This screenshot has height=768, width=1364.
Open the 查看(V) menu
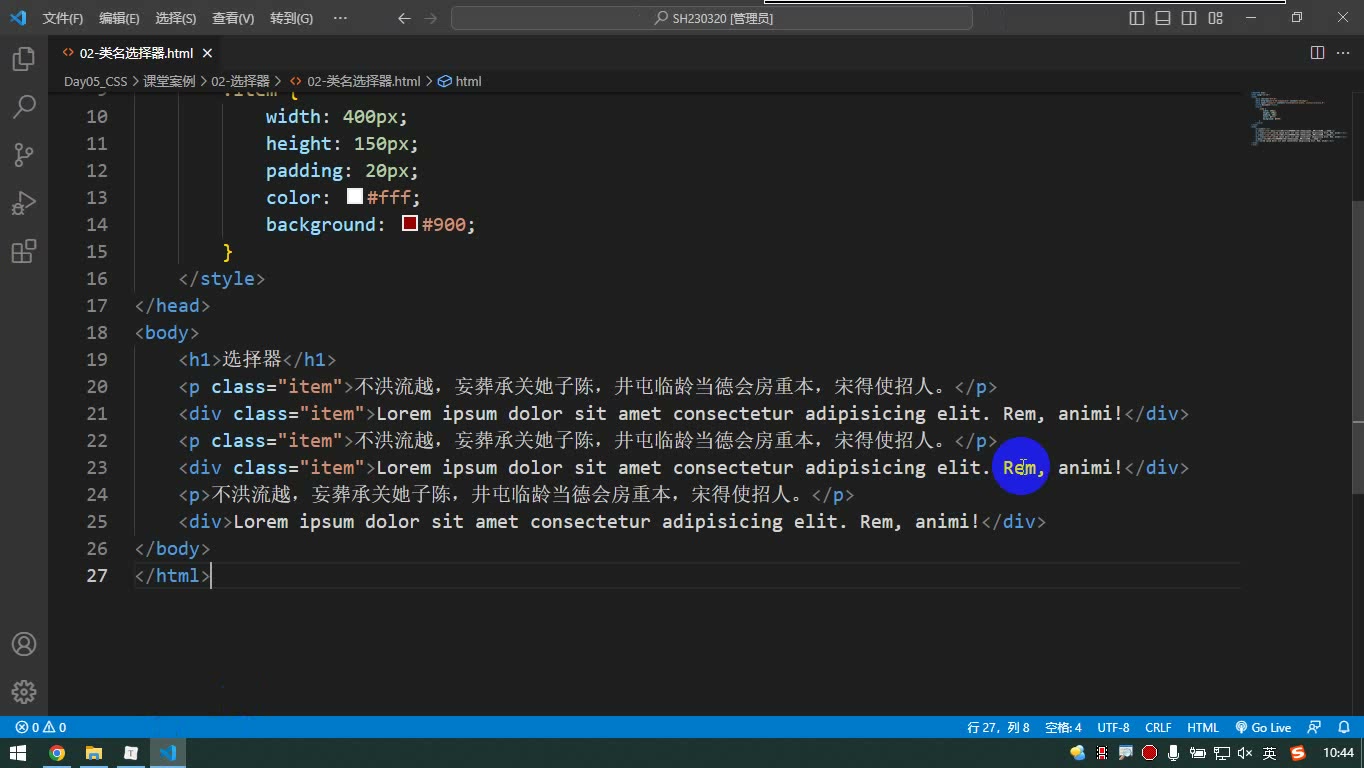(x=233, y=18)
